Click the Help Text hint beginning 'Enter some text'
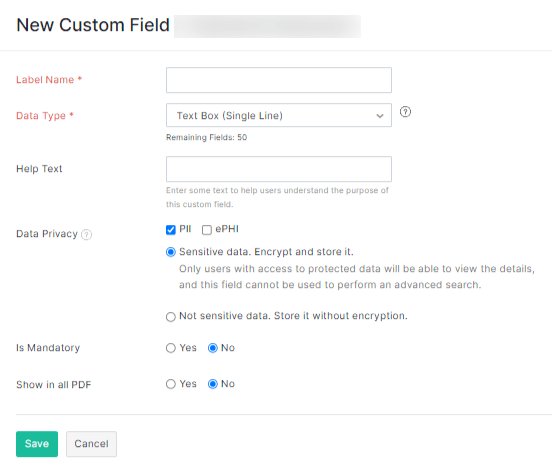 coord(277,197)
